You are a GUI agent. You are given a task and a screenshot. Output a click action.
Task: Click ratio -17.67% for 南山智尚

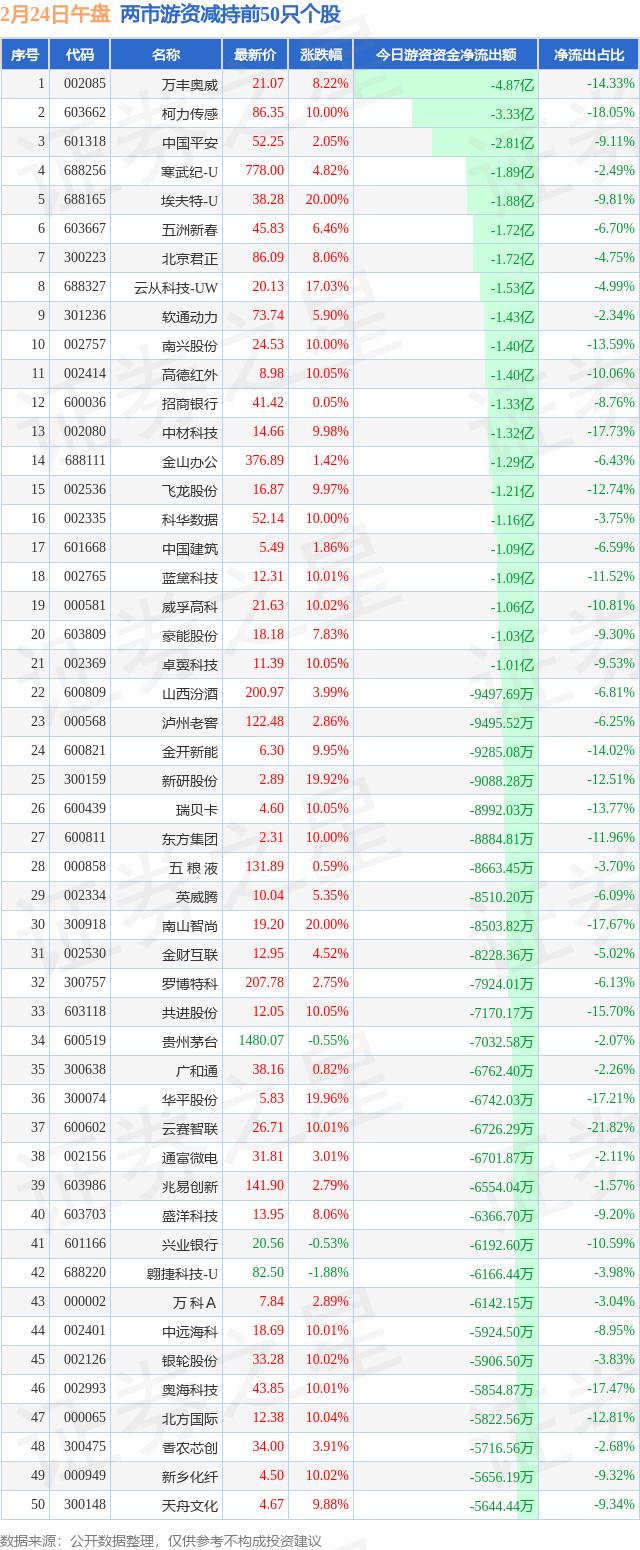[x=610, y=925]
